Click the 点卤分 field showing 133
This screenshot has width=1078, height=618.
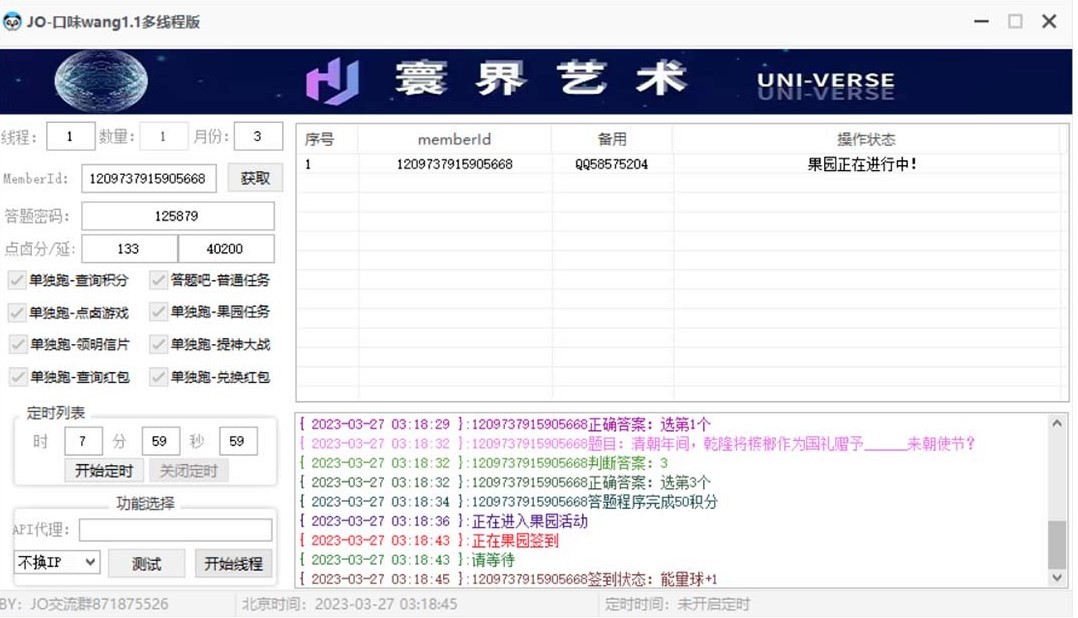pyautogui.click(x=129, y=249)
